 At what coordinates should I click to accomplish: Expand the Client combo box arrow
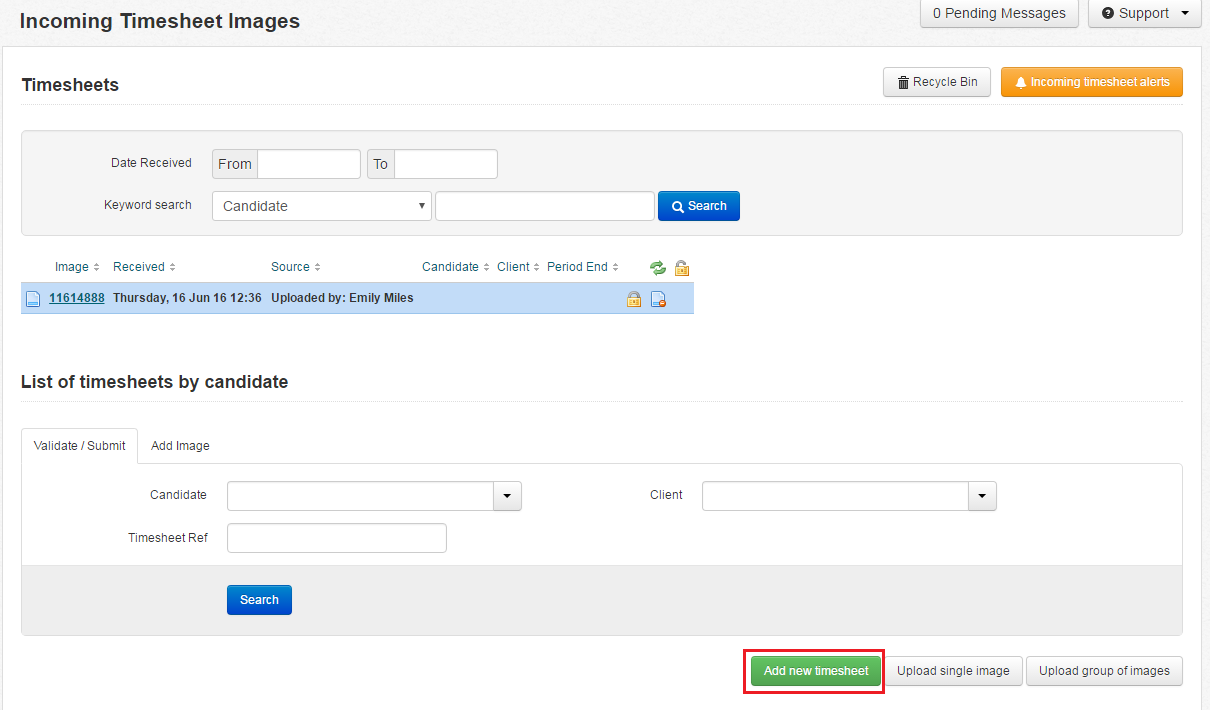pyautogui.click(x=982, y=496)
